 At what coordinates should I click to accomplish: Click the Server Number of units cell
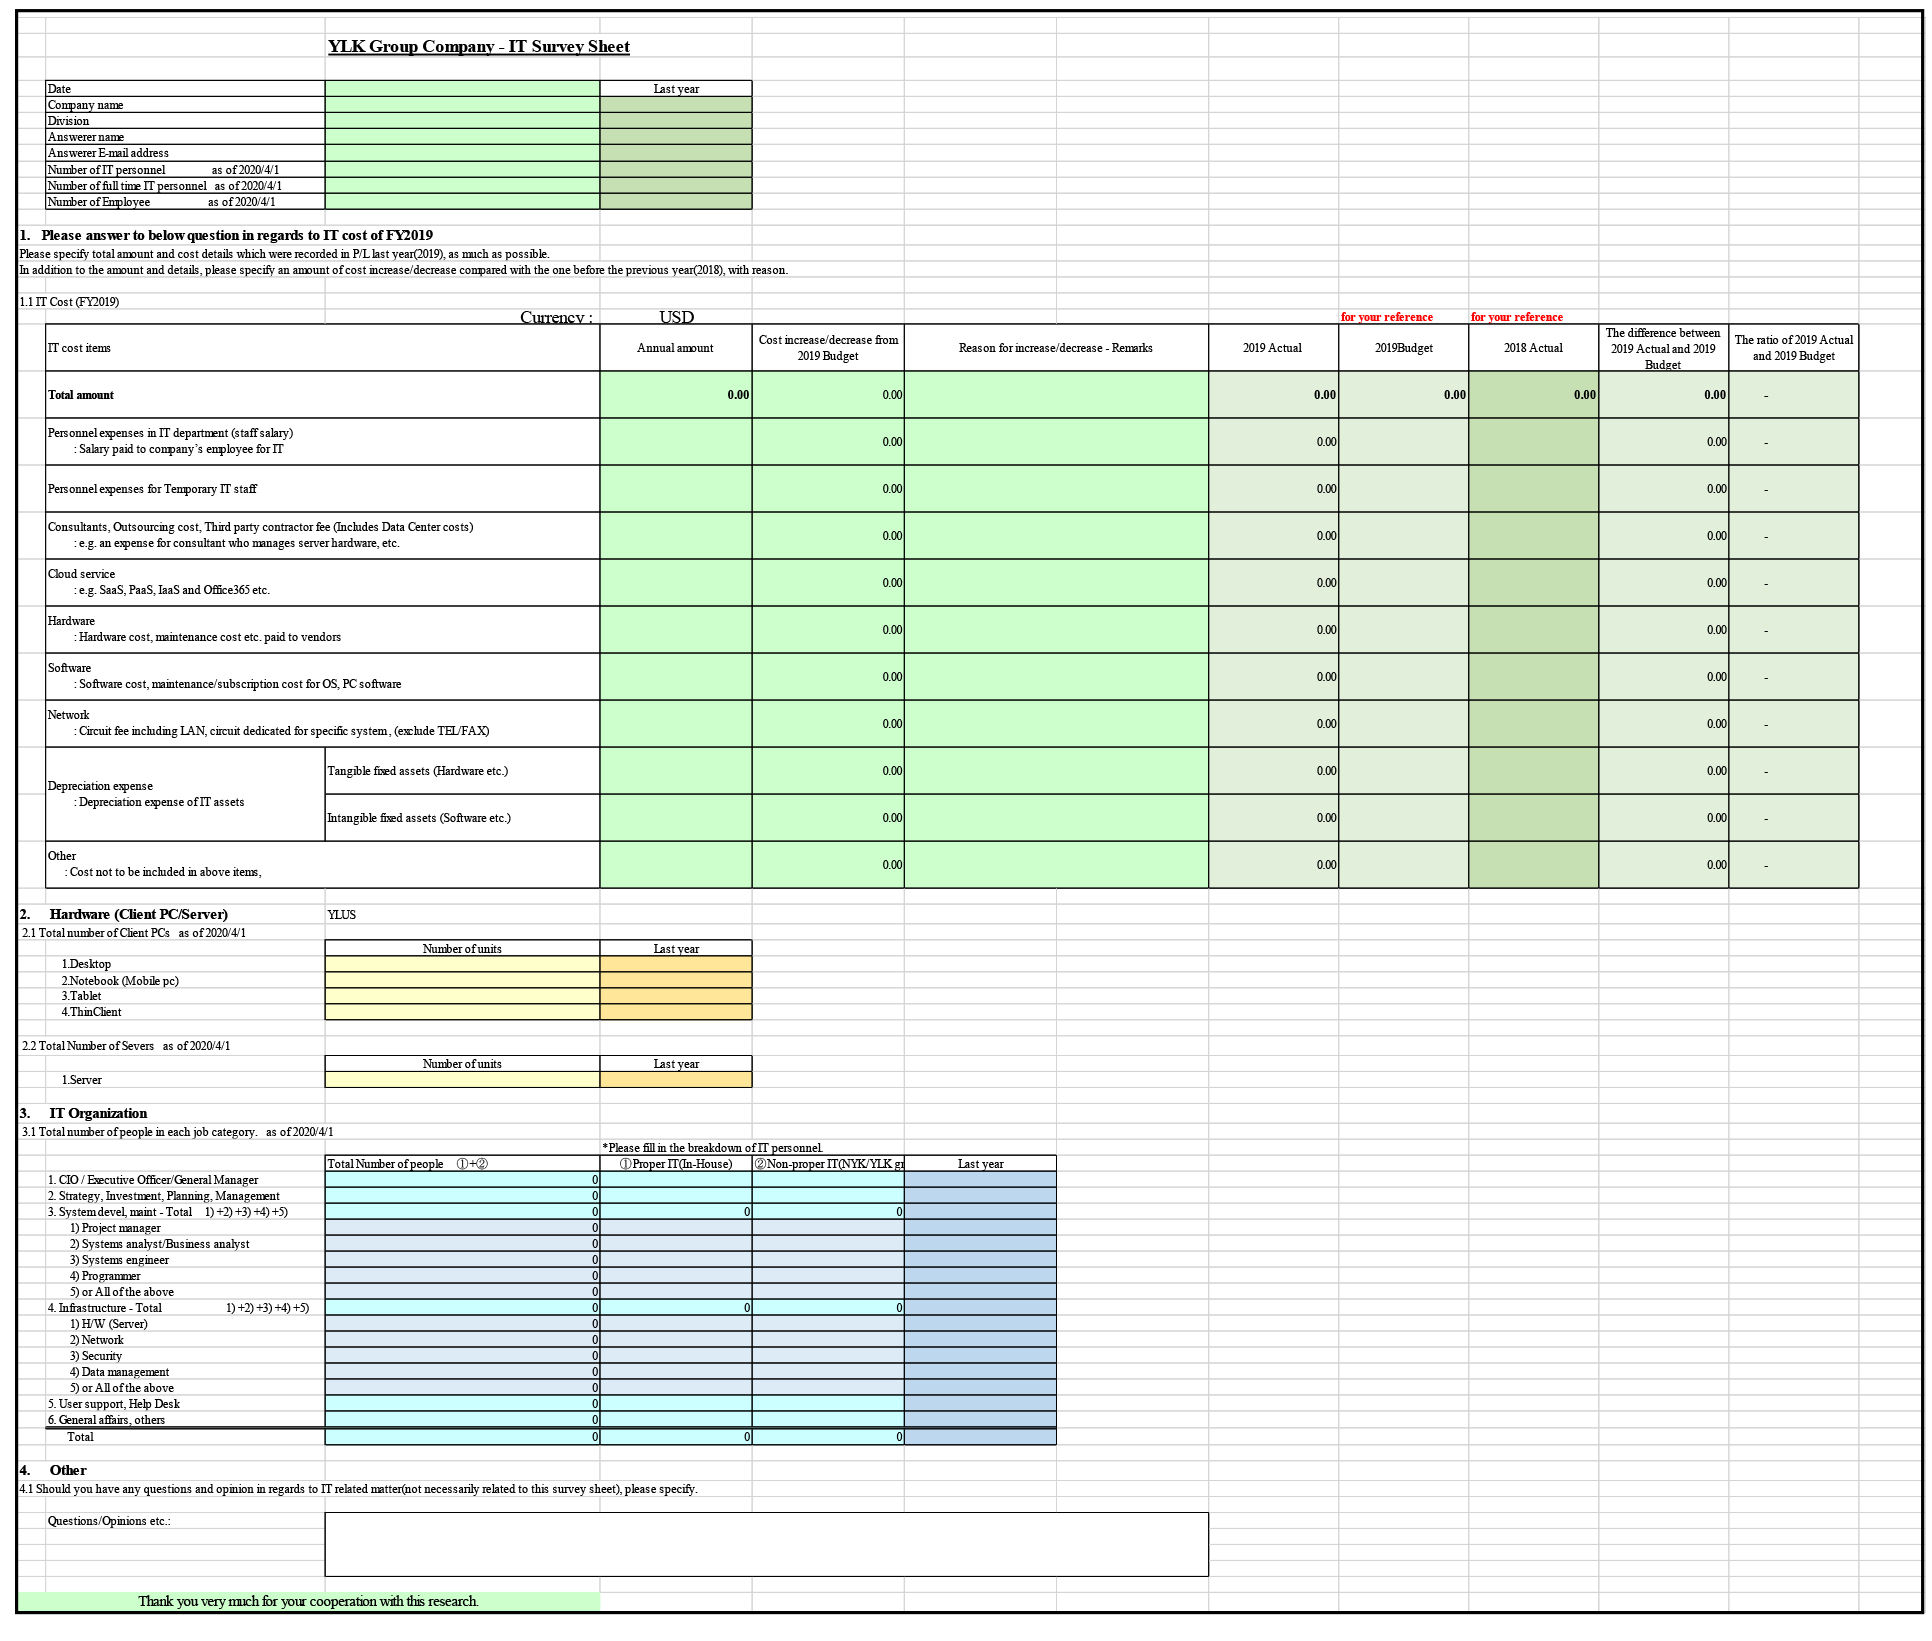[x=462, y=1080]
